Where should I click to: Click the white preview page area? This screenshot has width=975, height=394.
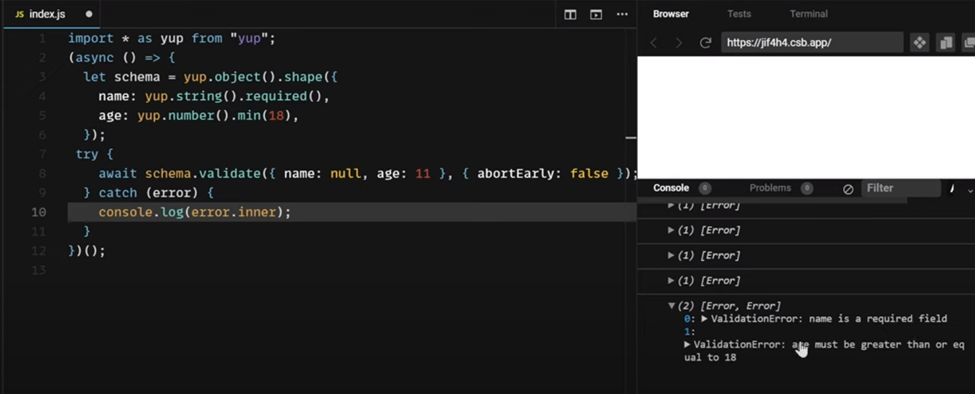click(x=806, y=117)
